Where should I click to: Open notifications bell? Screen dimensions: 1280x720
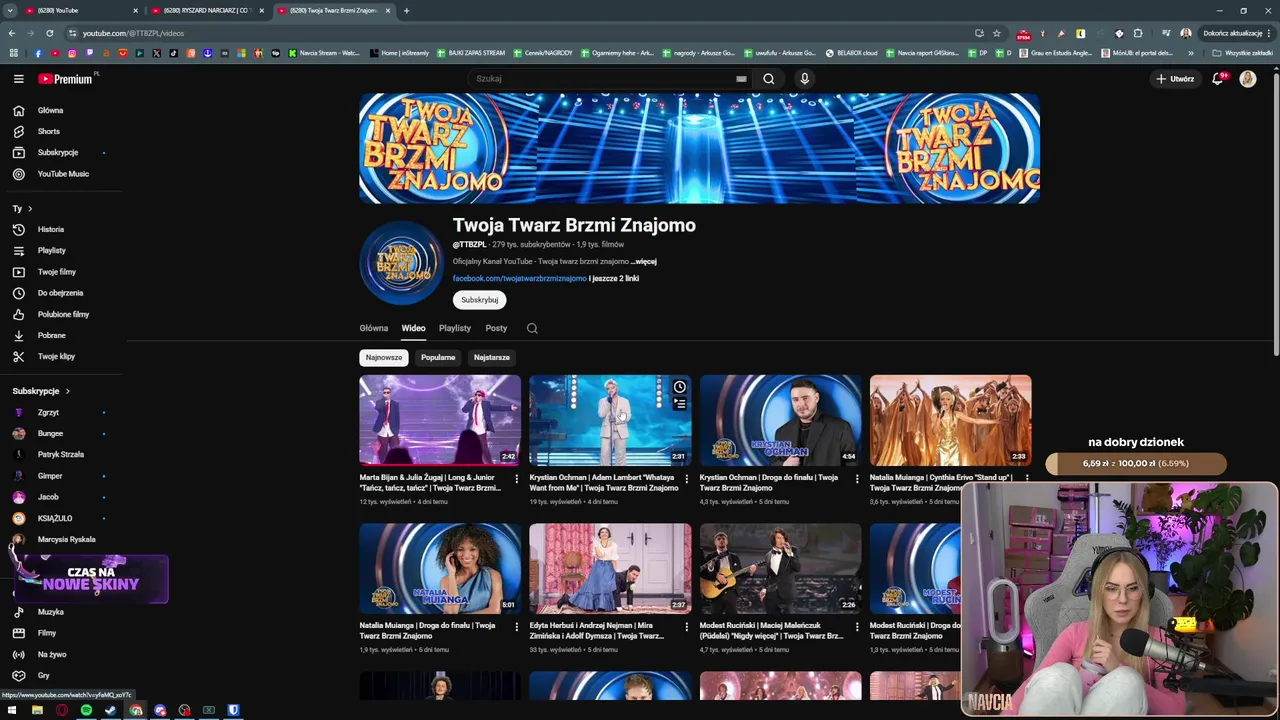coord(1218,78)
